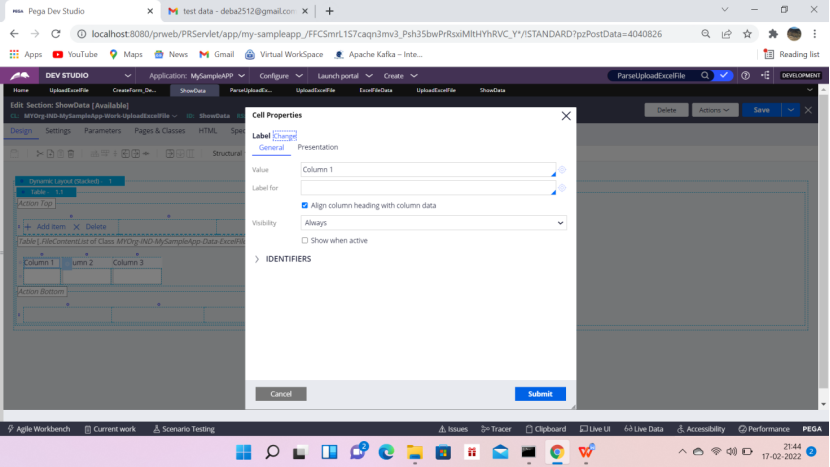
Task: Open a new browser tab
Action: tap(329, 11)
